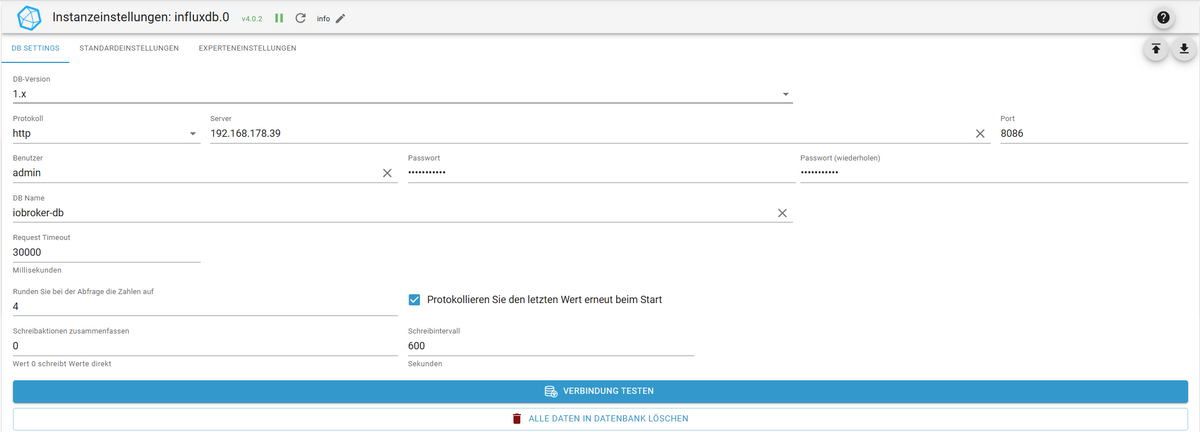Image resolution: width=1200 pixels, height=432 pixels.
Task: Toggle 'Protokollieren Sie den letzten Wert' checkbox
Action: pos(415,299)
